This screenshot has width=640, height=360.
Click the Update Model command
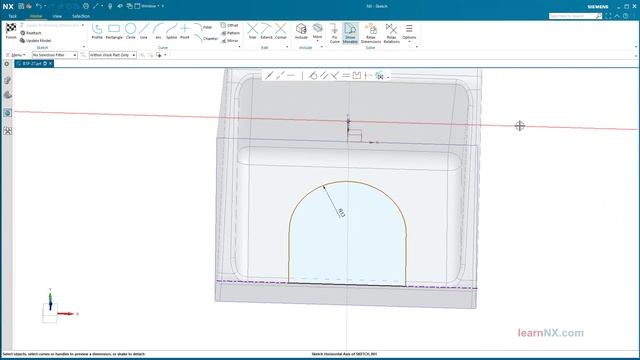(x=36, y=40)
